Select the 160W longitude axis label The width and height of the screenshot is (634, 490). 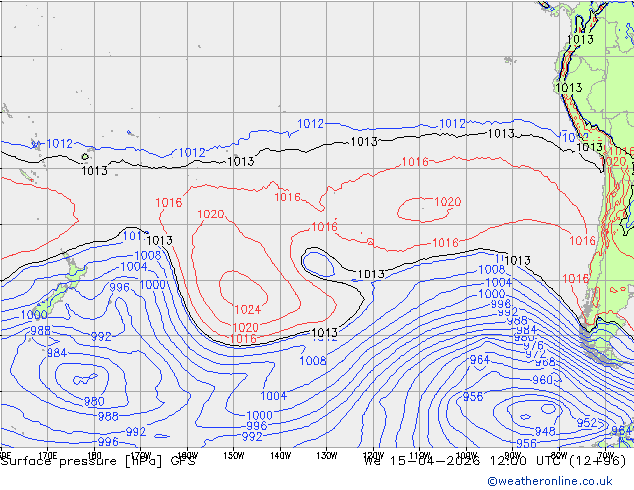point(188,456)
